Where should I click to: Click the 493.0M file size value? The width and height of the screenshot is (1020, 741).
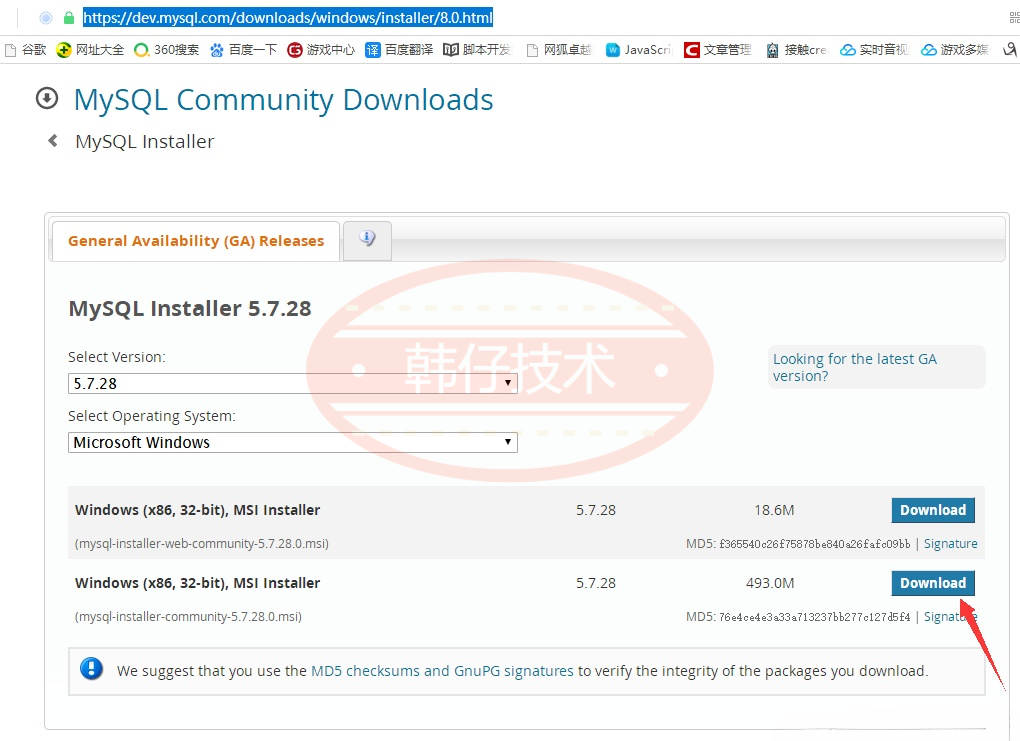[x=770, y=583]
